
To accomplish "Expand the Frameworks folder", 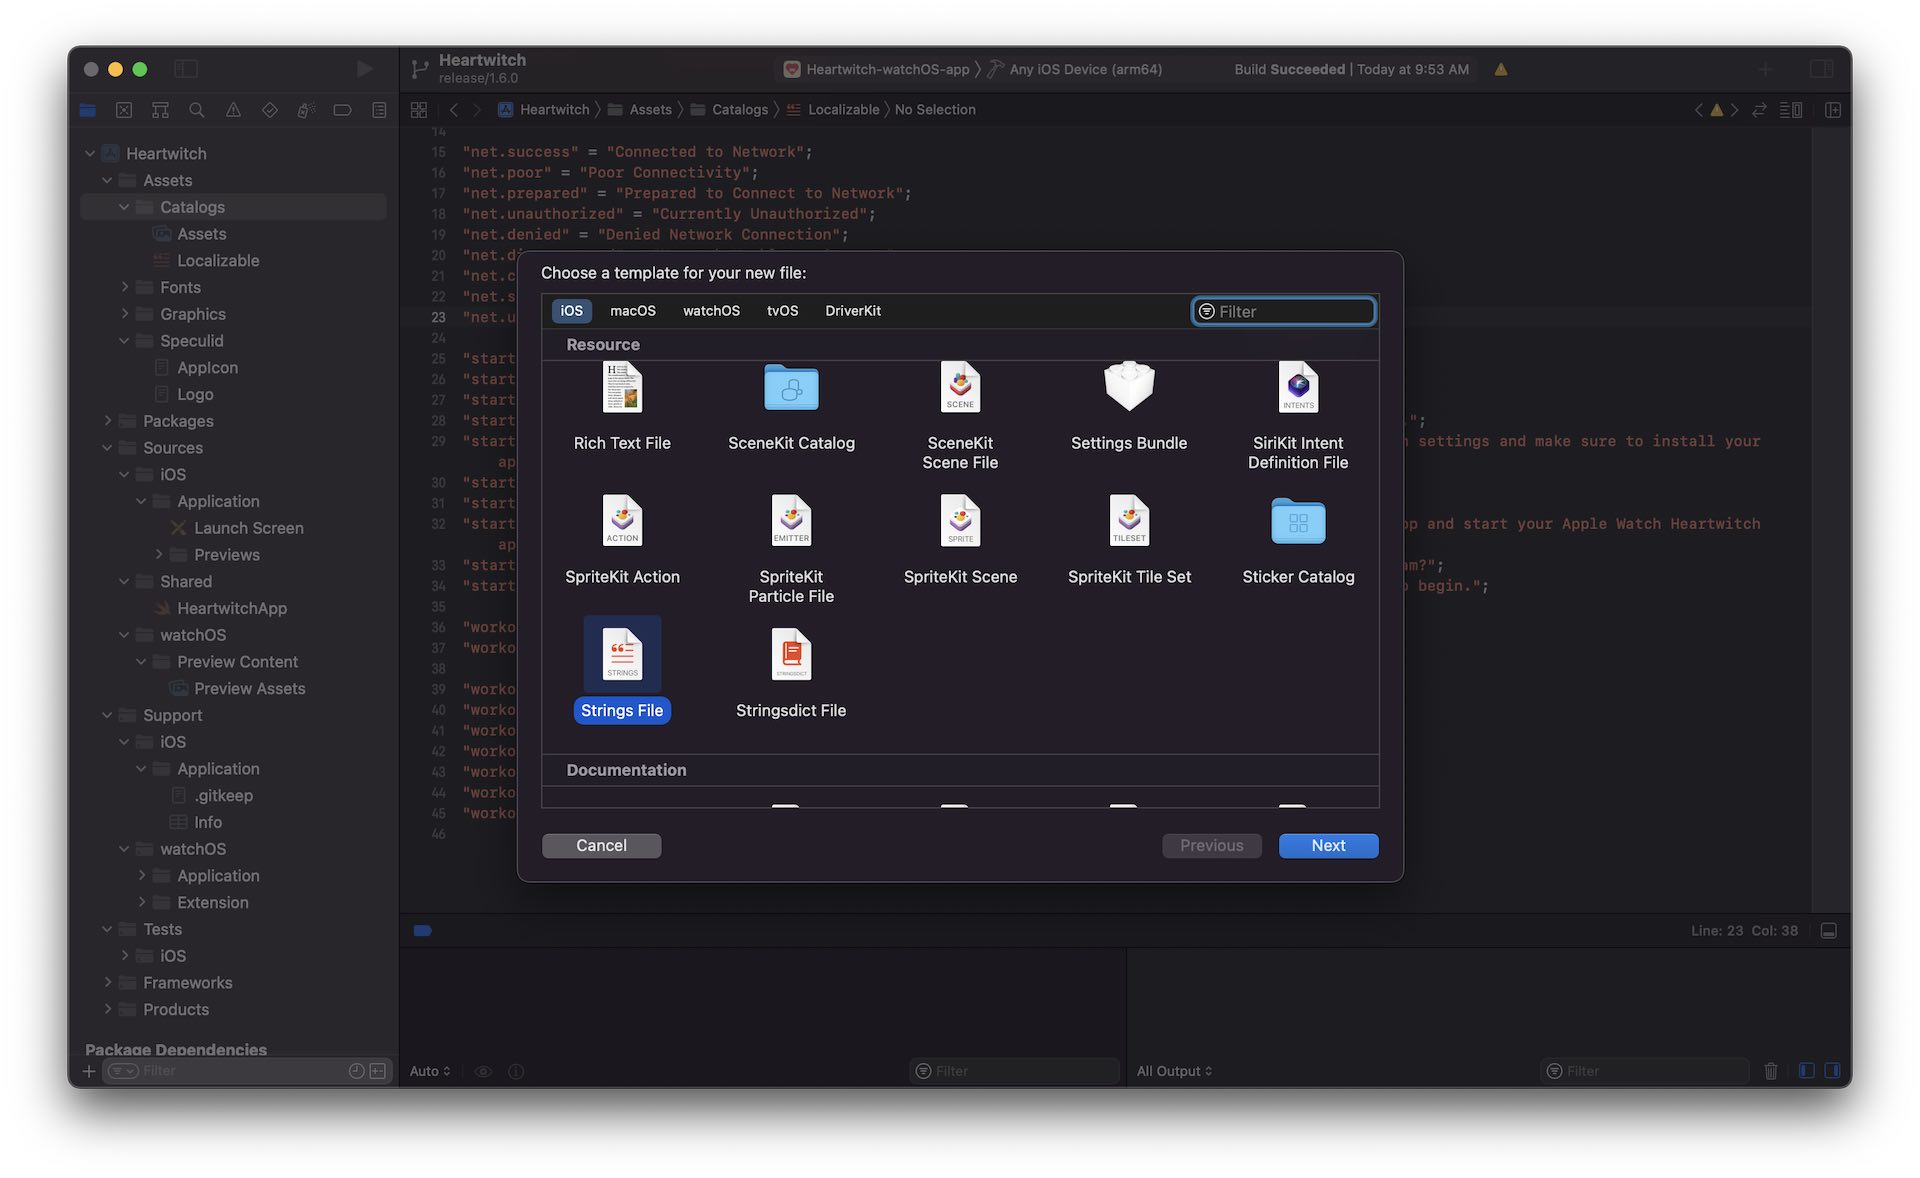I will coord(107,983).
